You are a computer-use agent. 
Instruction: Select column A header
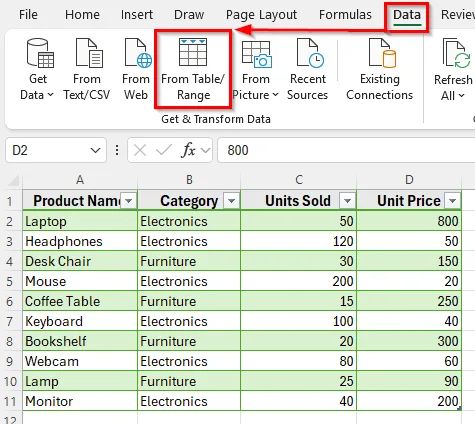coord(80,180)
